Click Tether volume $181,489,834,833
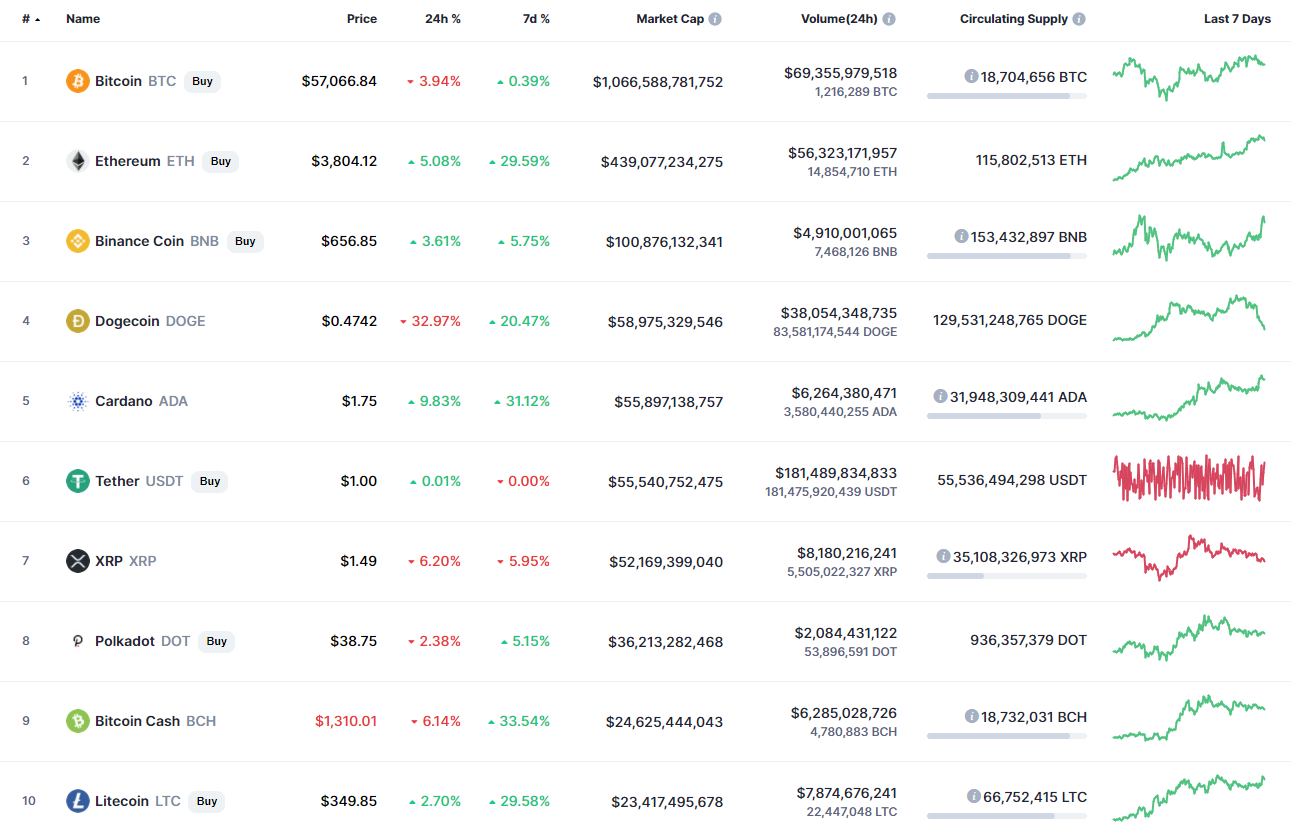Screen dimensions: 1291x831 pos(836,473)
